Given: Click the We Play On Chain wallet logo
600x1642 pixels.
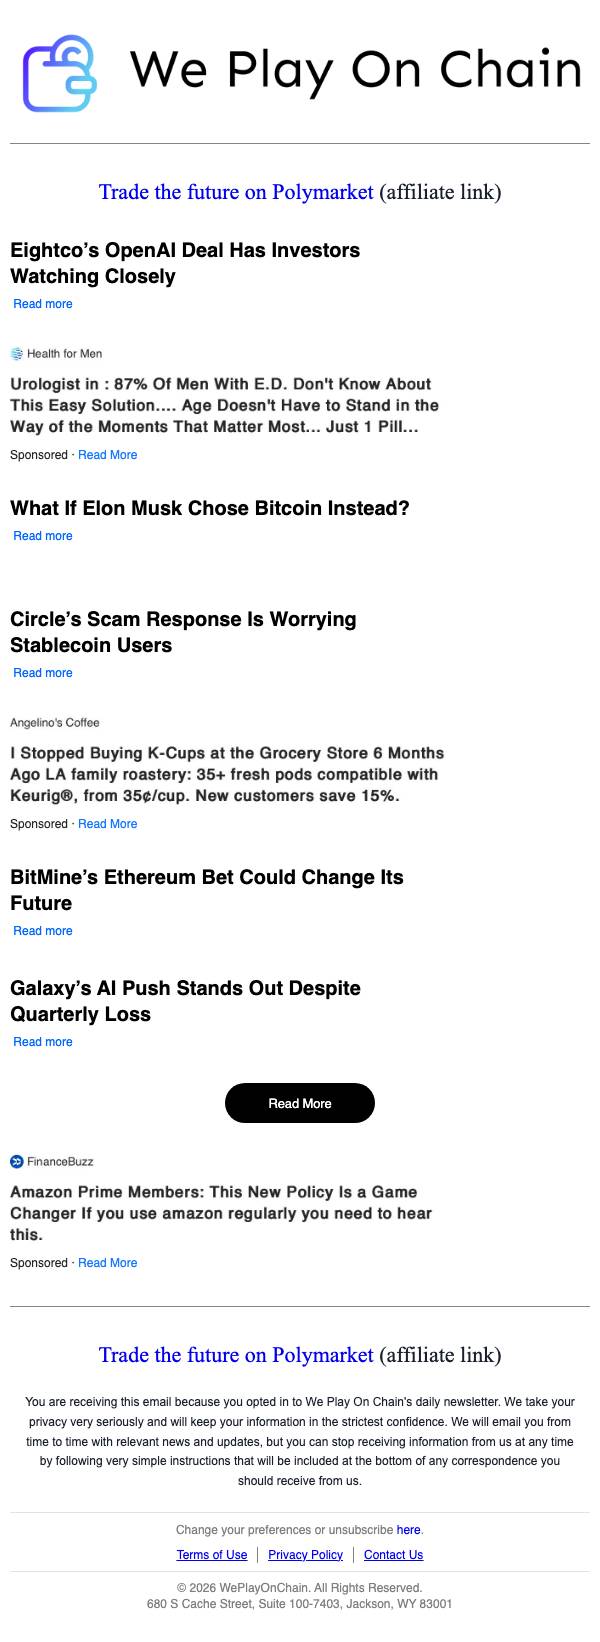Looking at the screenshot, I should [60, 73].
